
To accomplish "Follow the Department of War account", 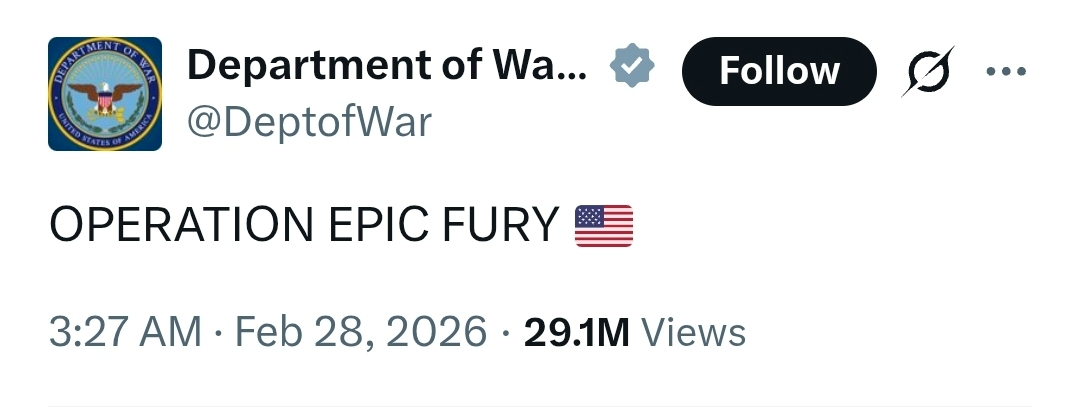I will coord(779,71).
